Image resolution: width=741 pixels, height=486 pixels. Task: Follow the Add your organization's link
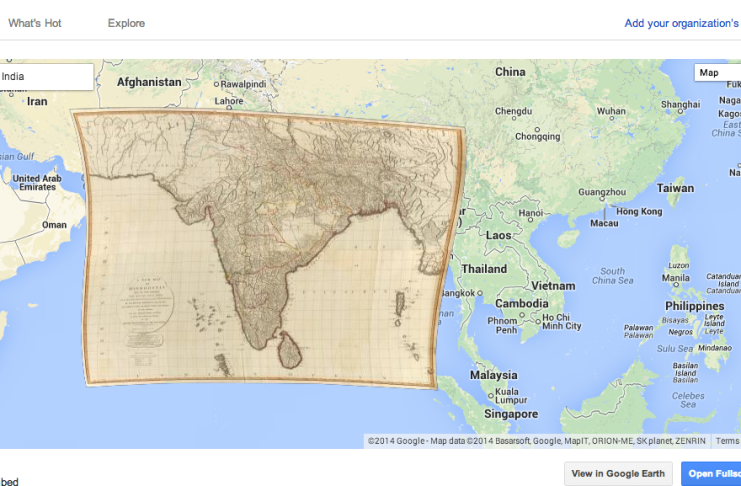point(682,23)
